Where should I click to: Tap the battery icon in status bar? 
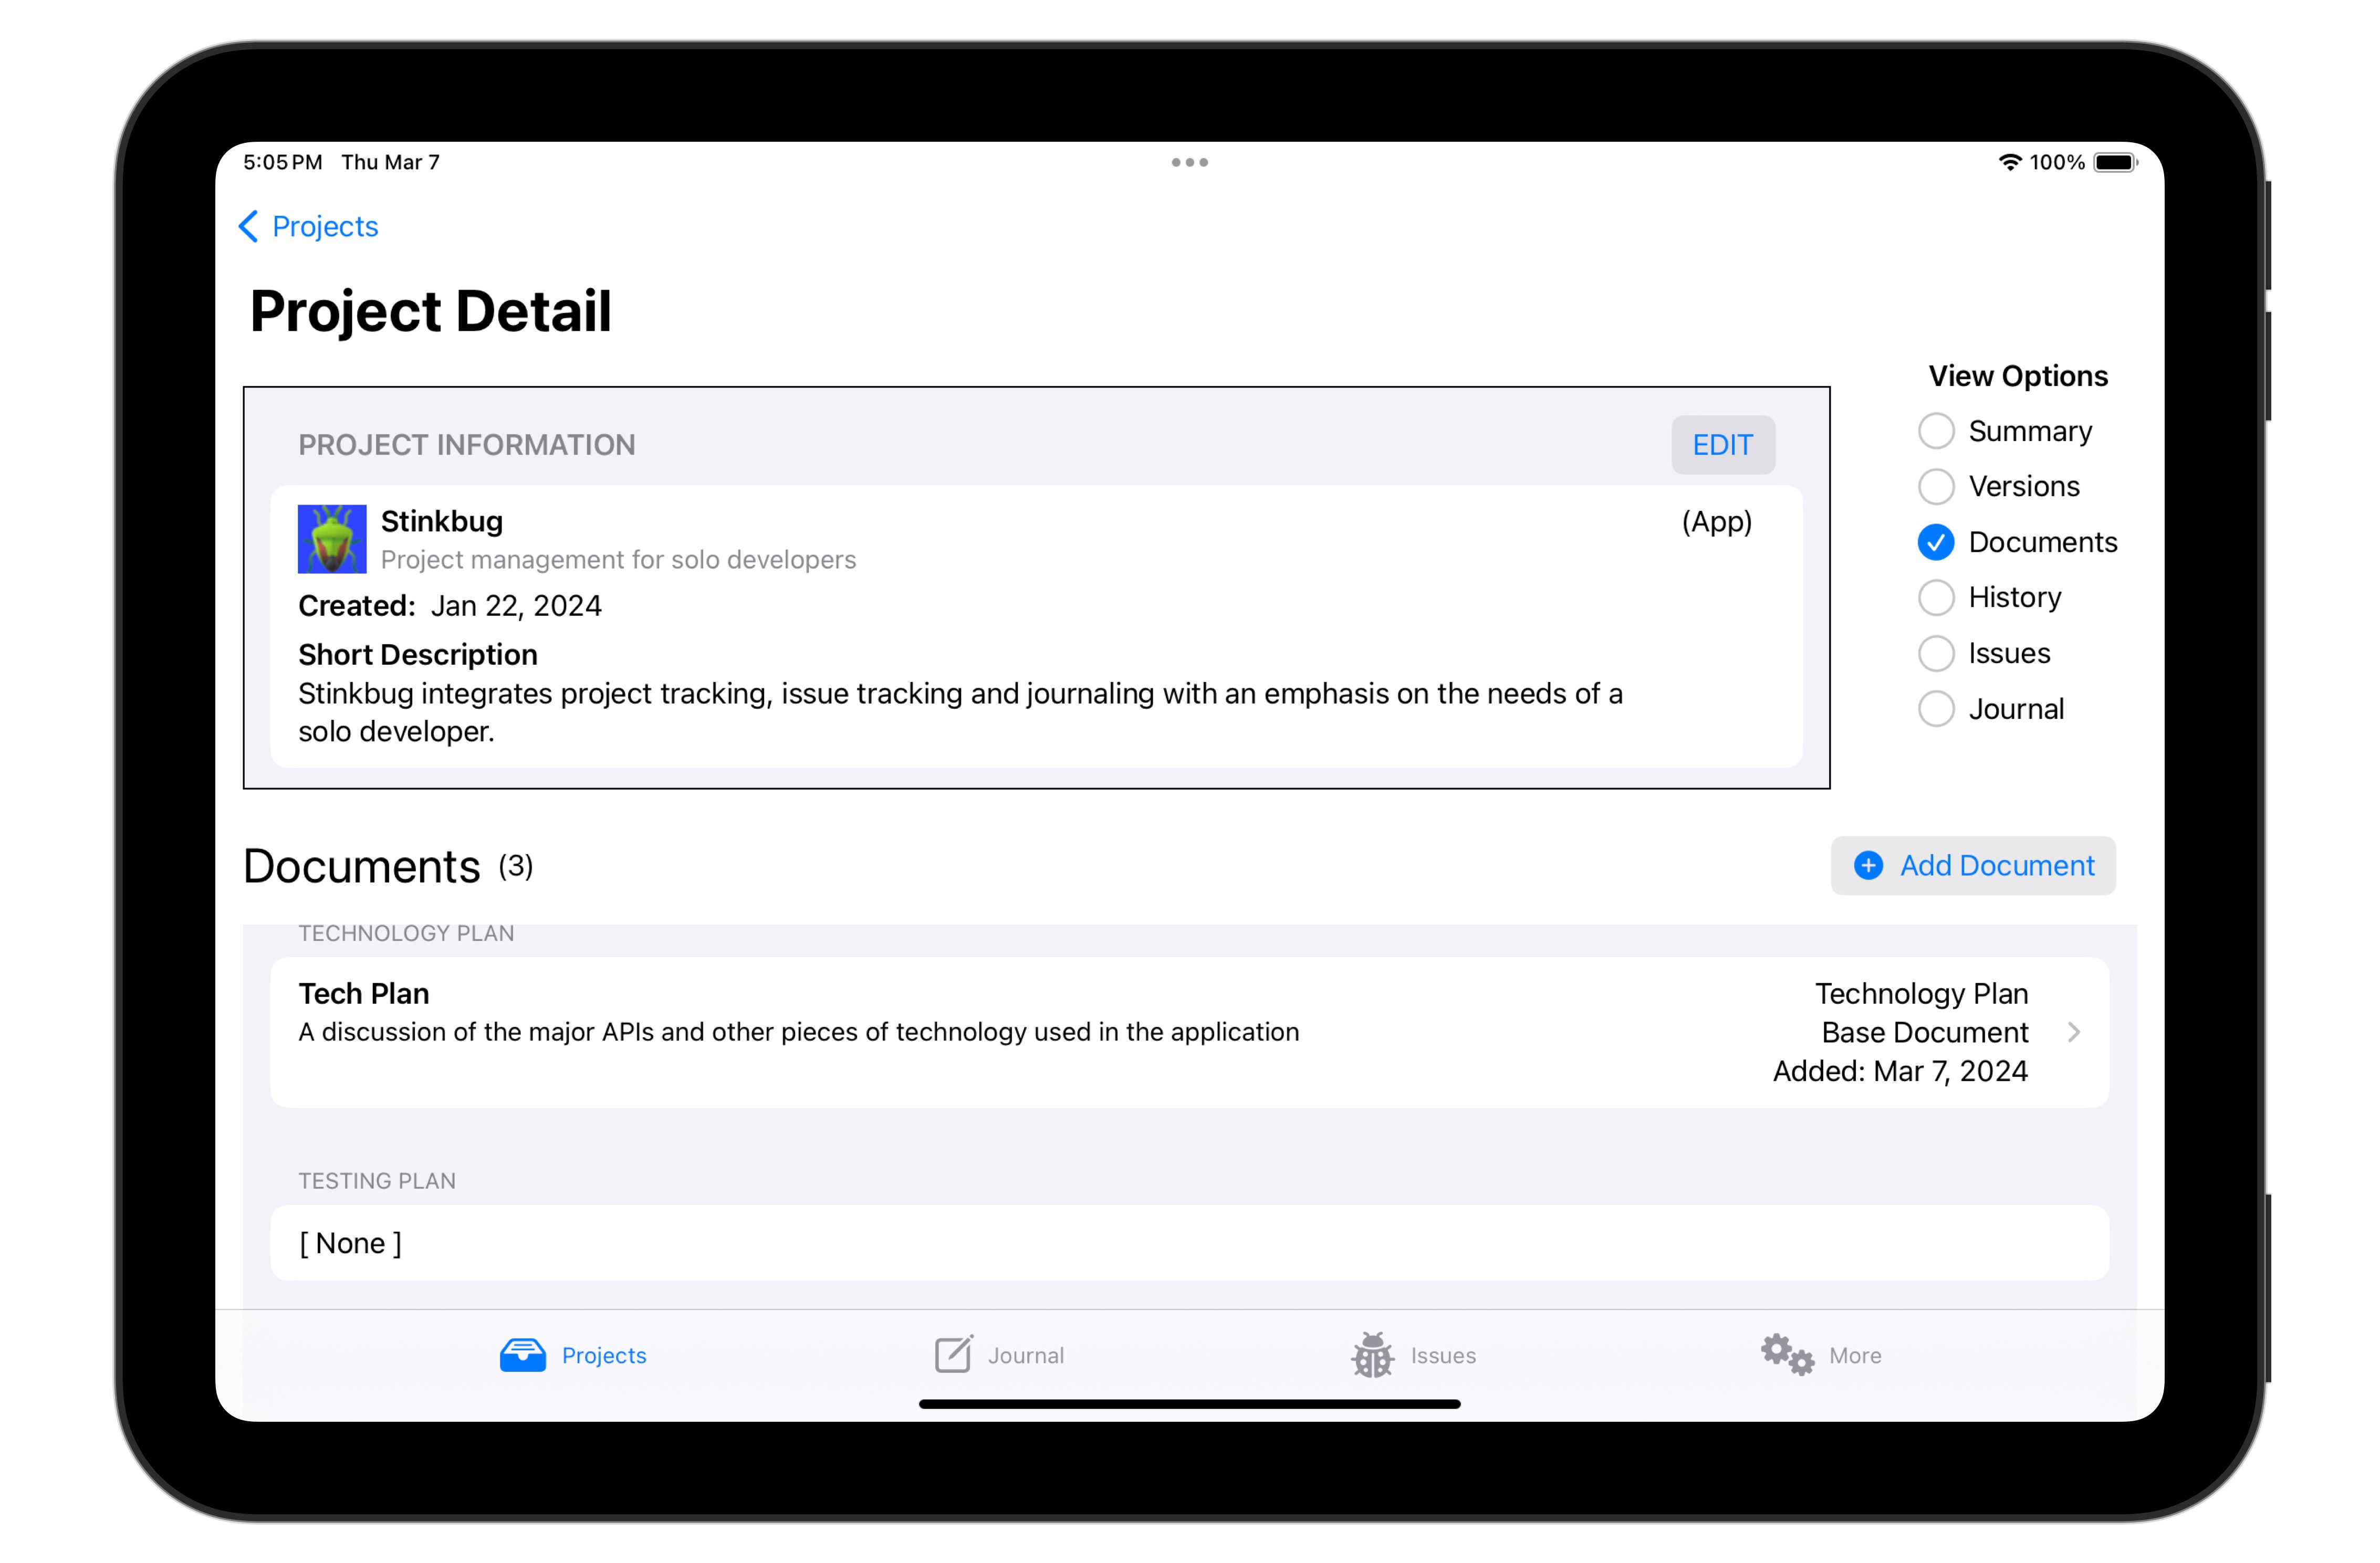2116,162
